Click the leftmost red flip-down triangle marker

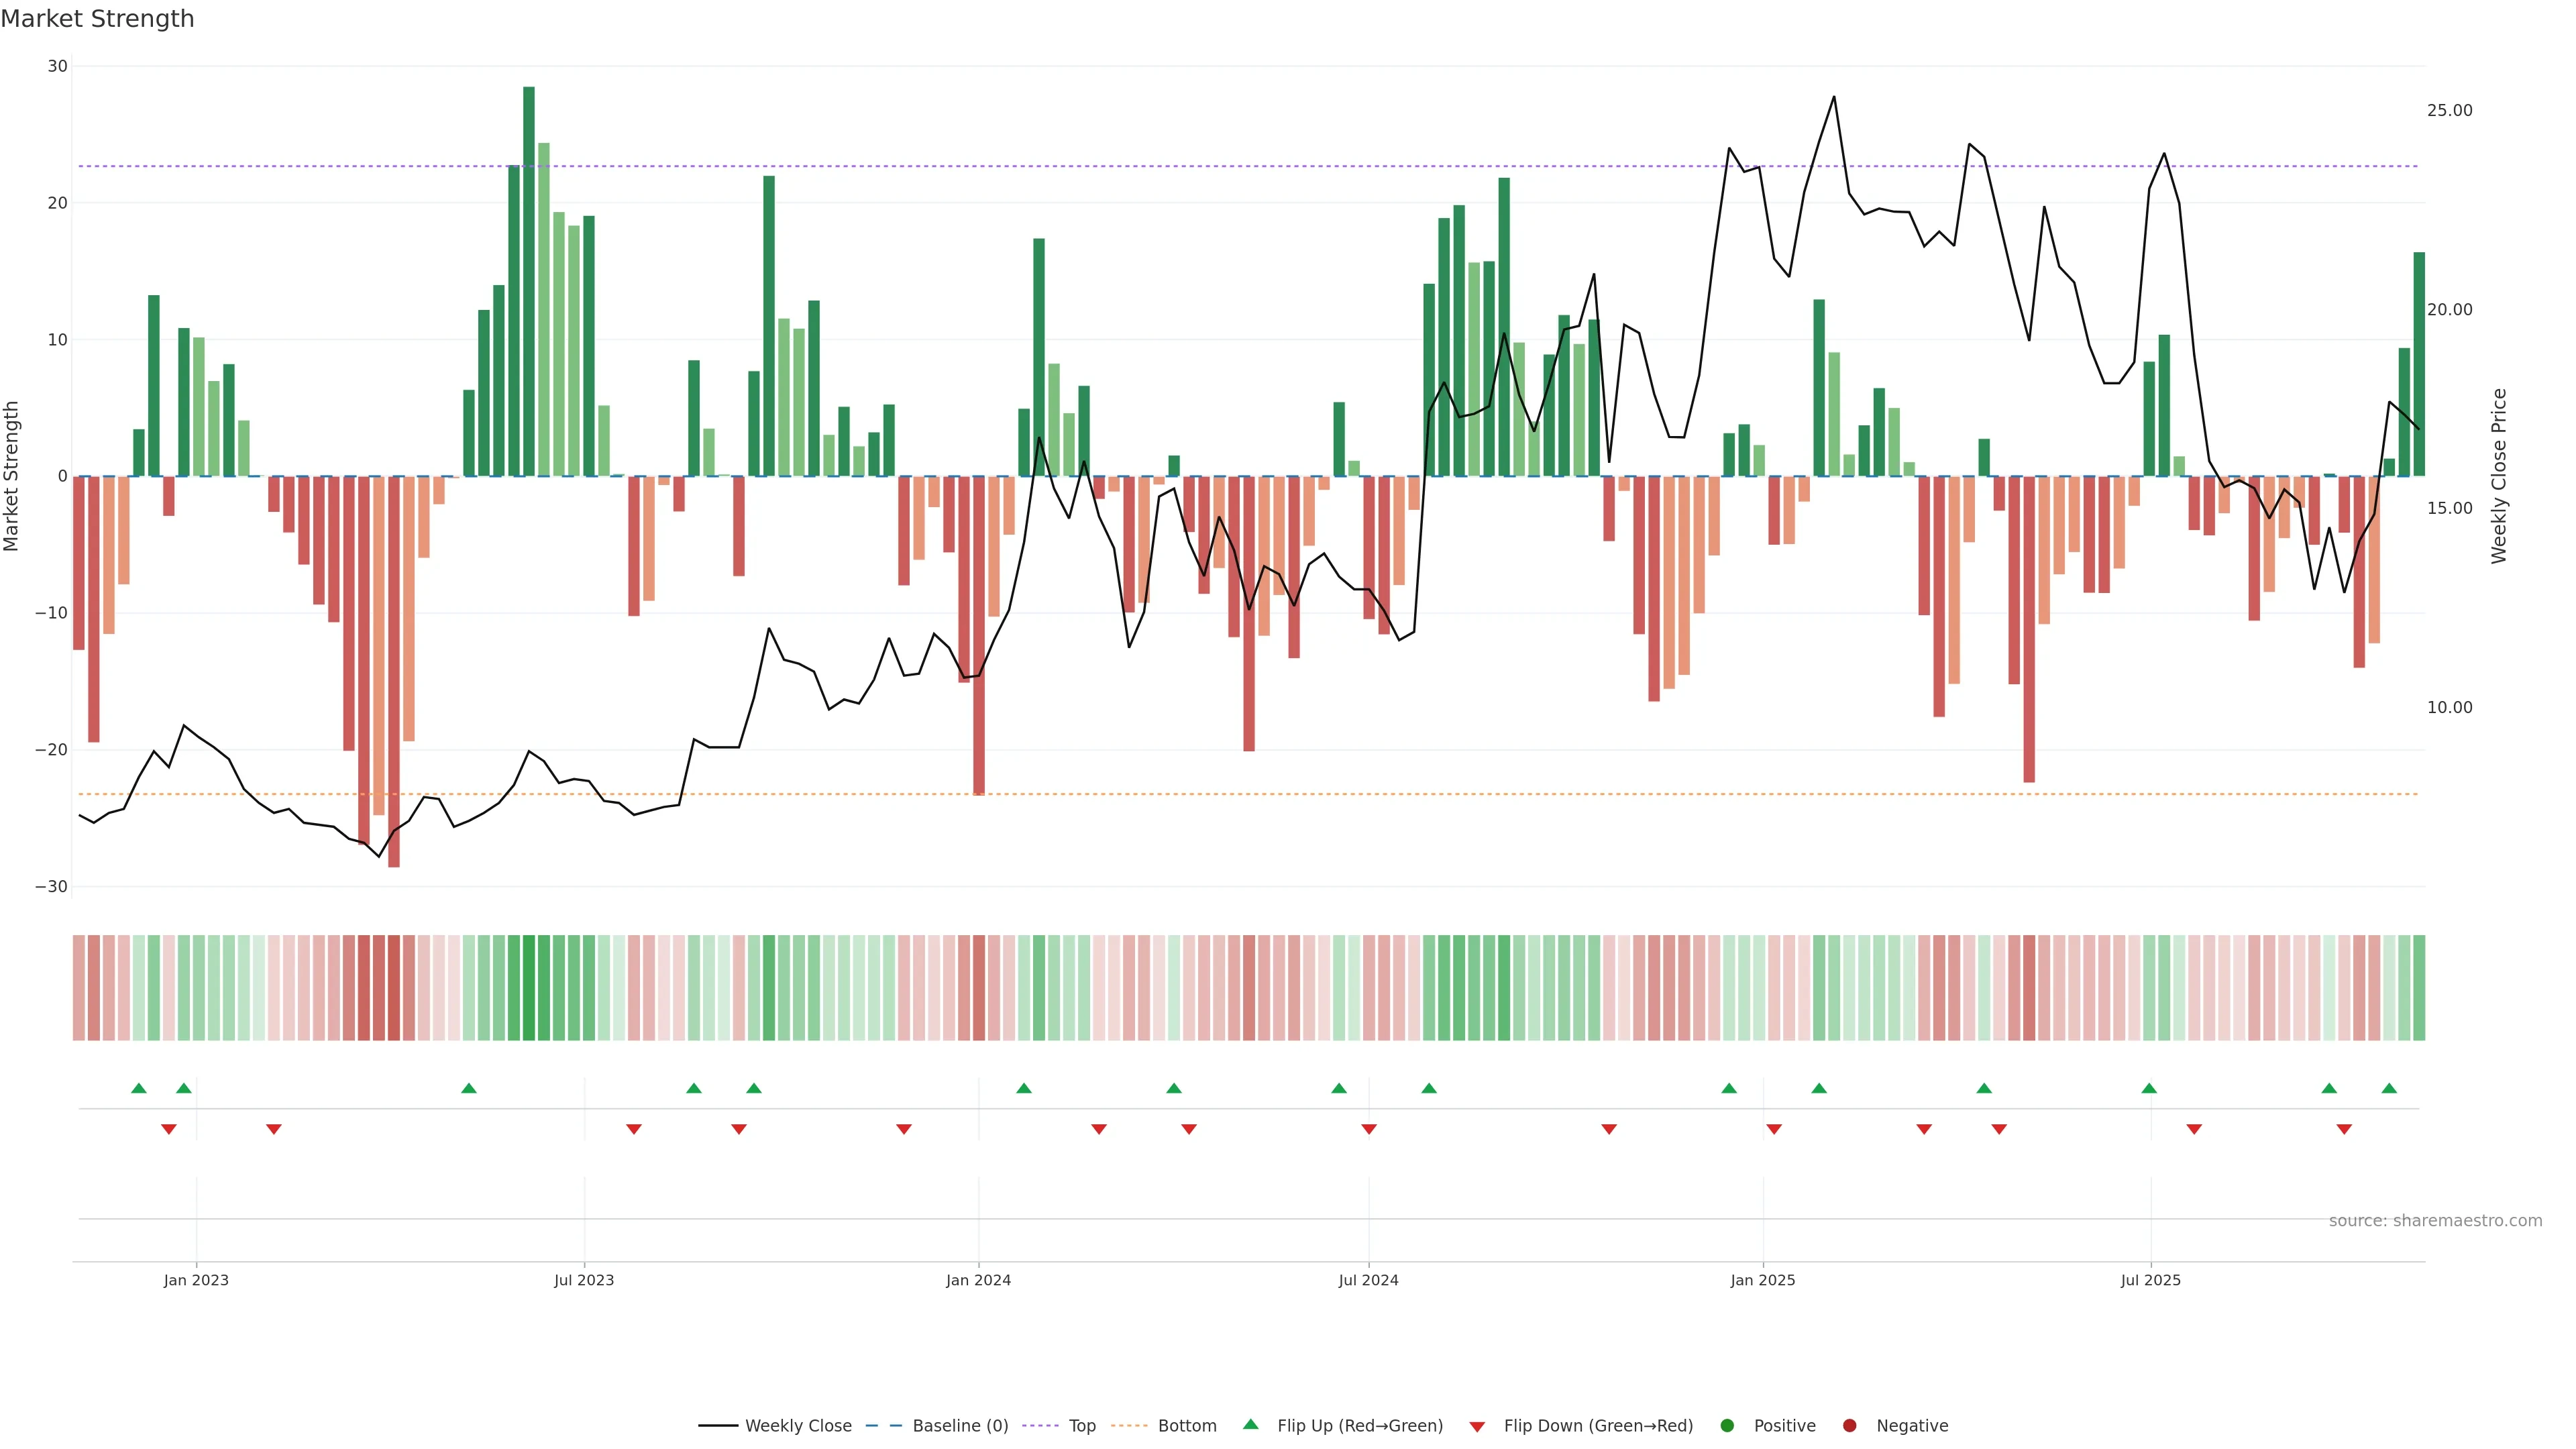[169, 1129]
